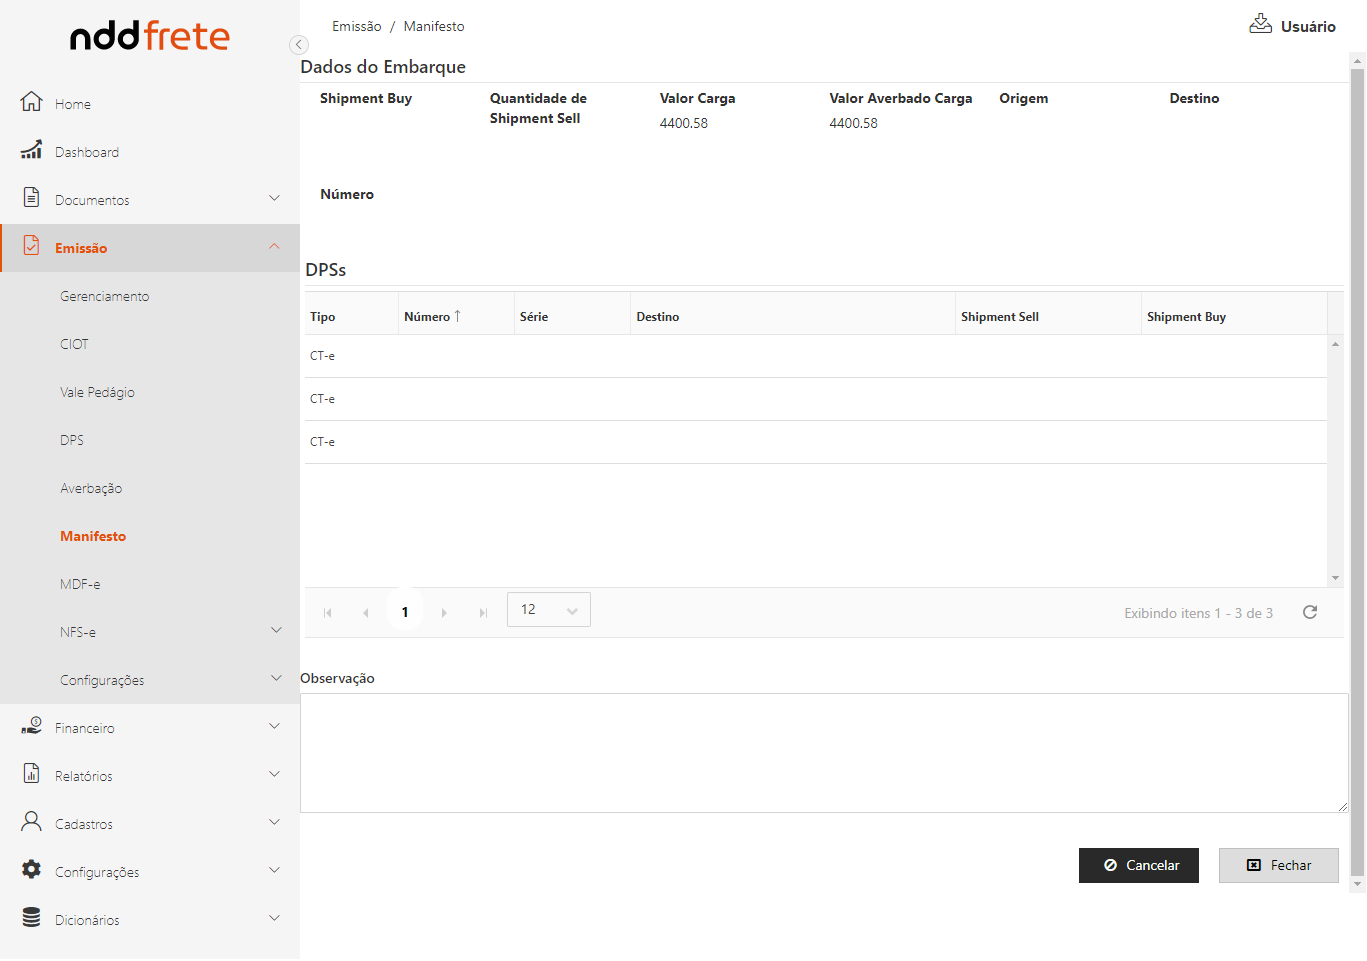Viewport: 1367px width, 961px height.
Task: Sort the grid by Número column header
Action: tap(428, 317)
